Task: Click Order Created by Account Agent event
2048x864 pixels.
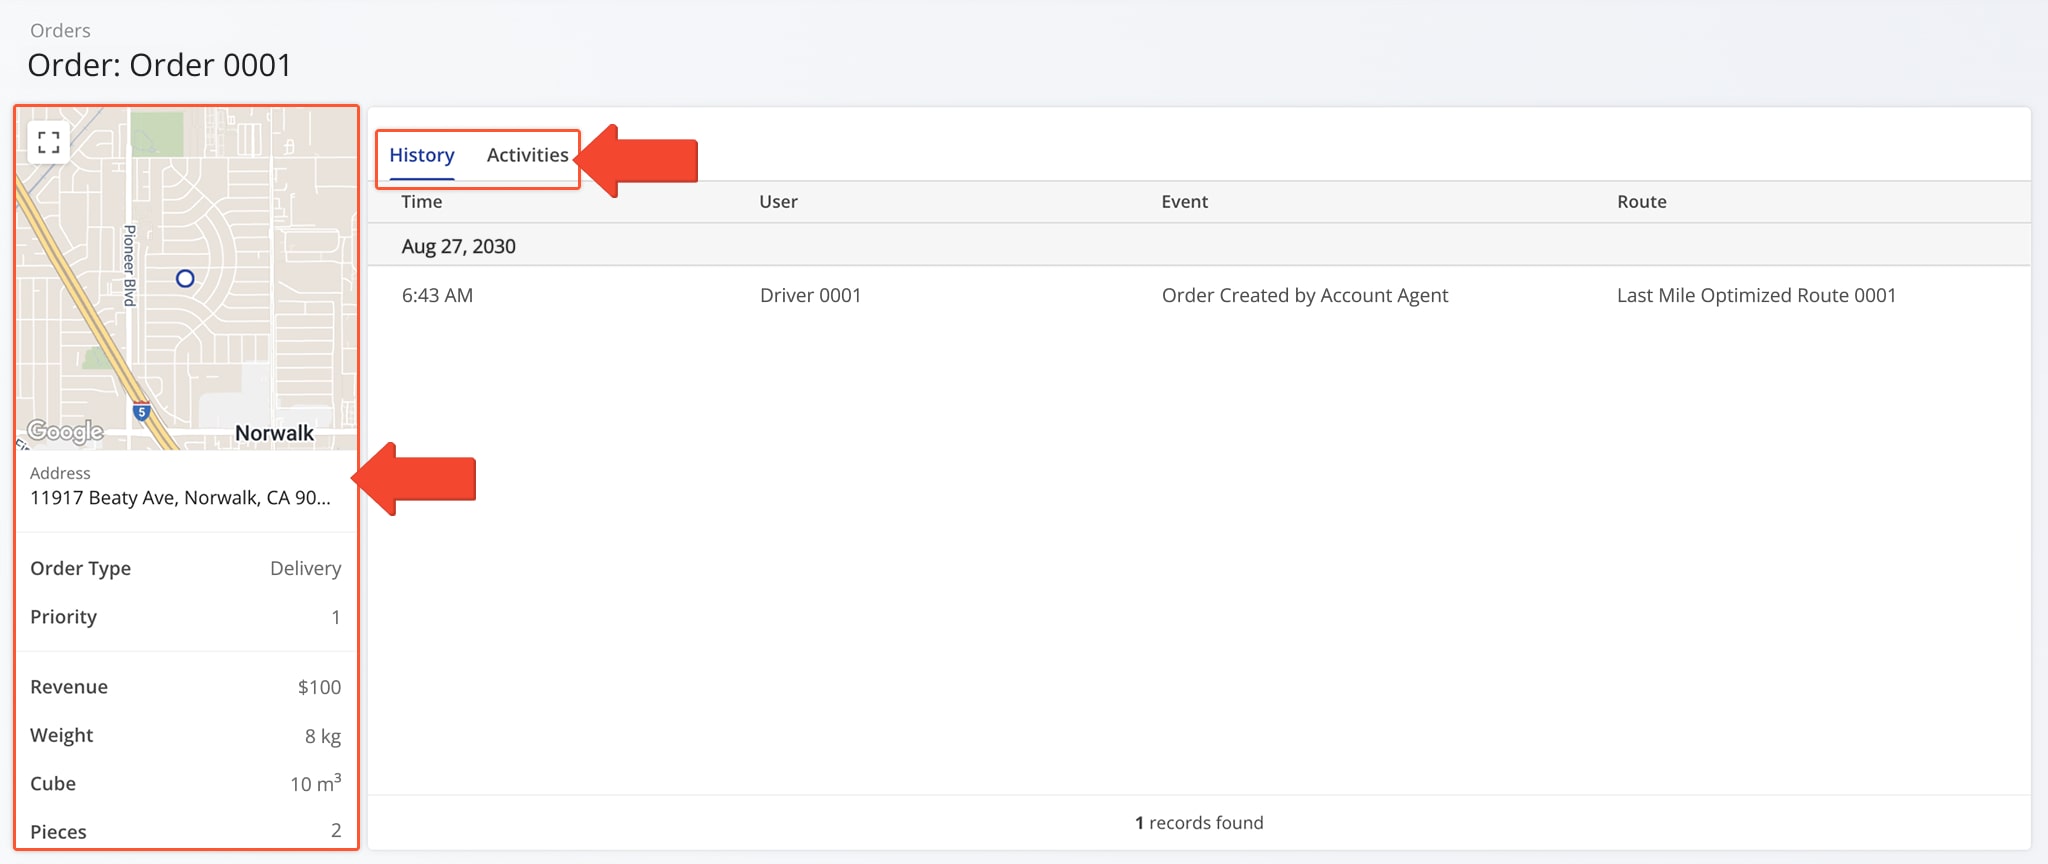Action: coord(1305,296)
